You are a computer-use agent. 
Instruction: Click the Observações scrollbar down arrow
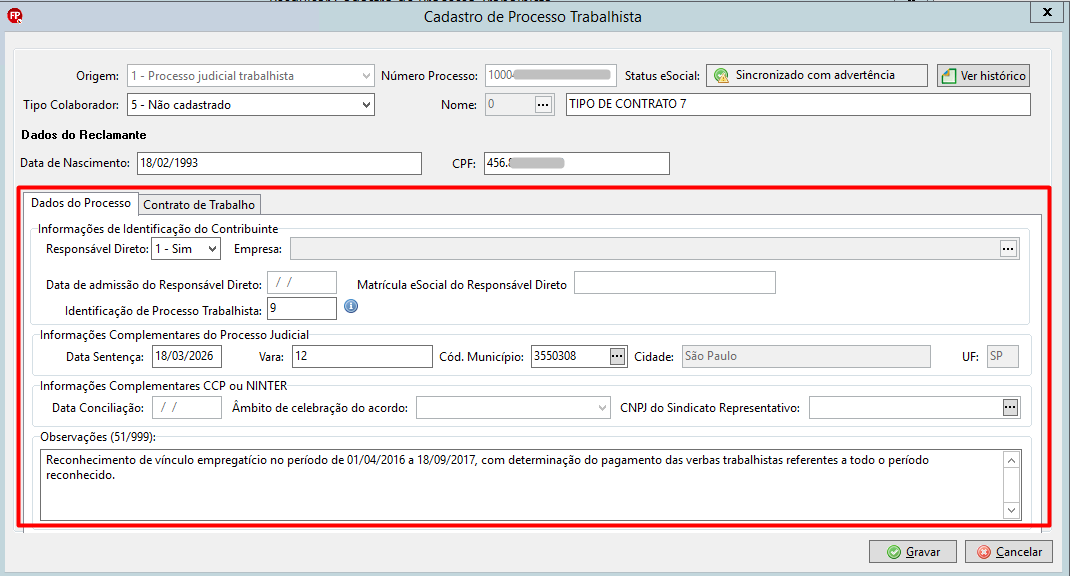coord(1011,510)
